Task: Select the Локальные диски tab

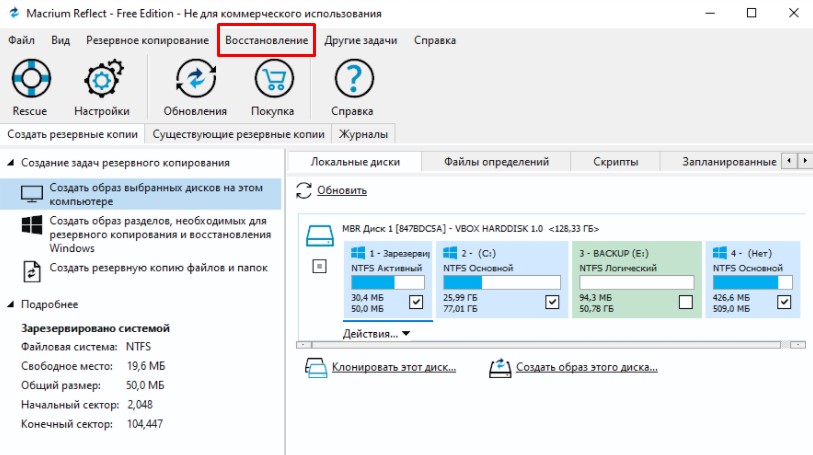Action: click(355, 162)
